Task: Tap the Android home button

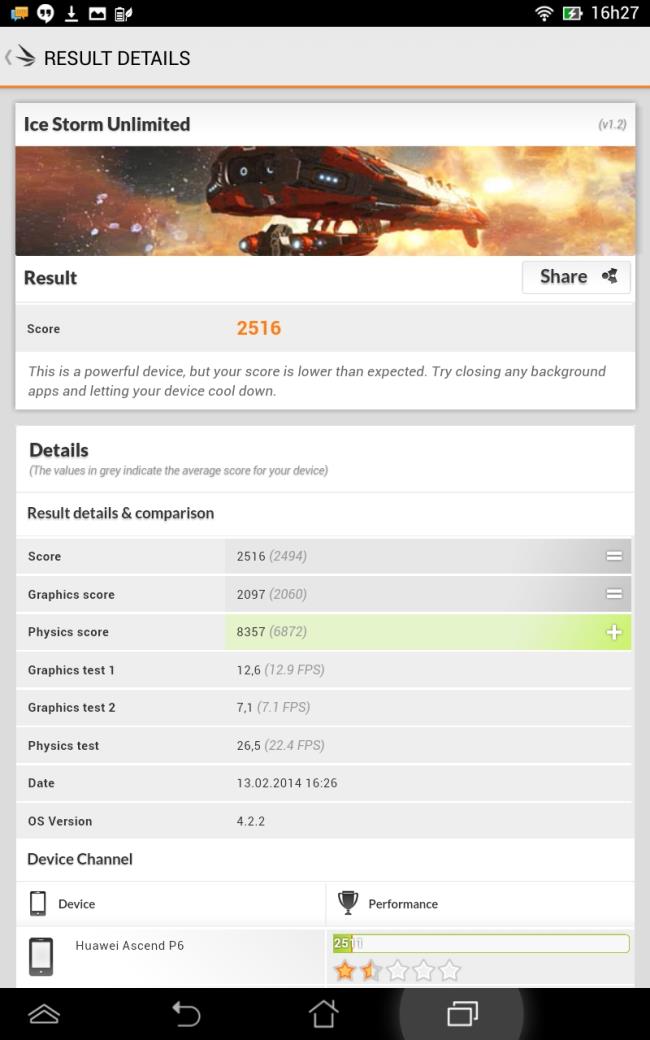Action: point(324,1013)
